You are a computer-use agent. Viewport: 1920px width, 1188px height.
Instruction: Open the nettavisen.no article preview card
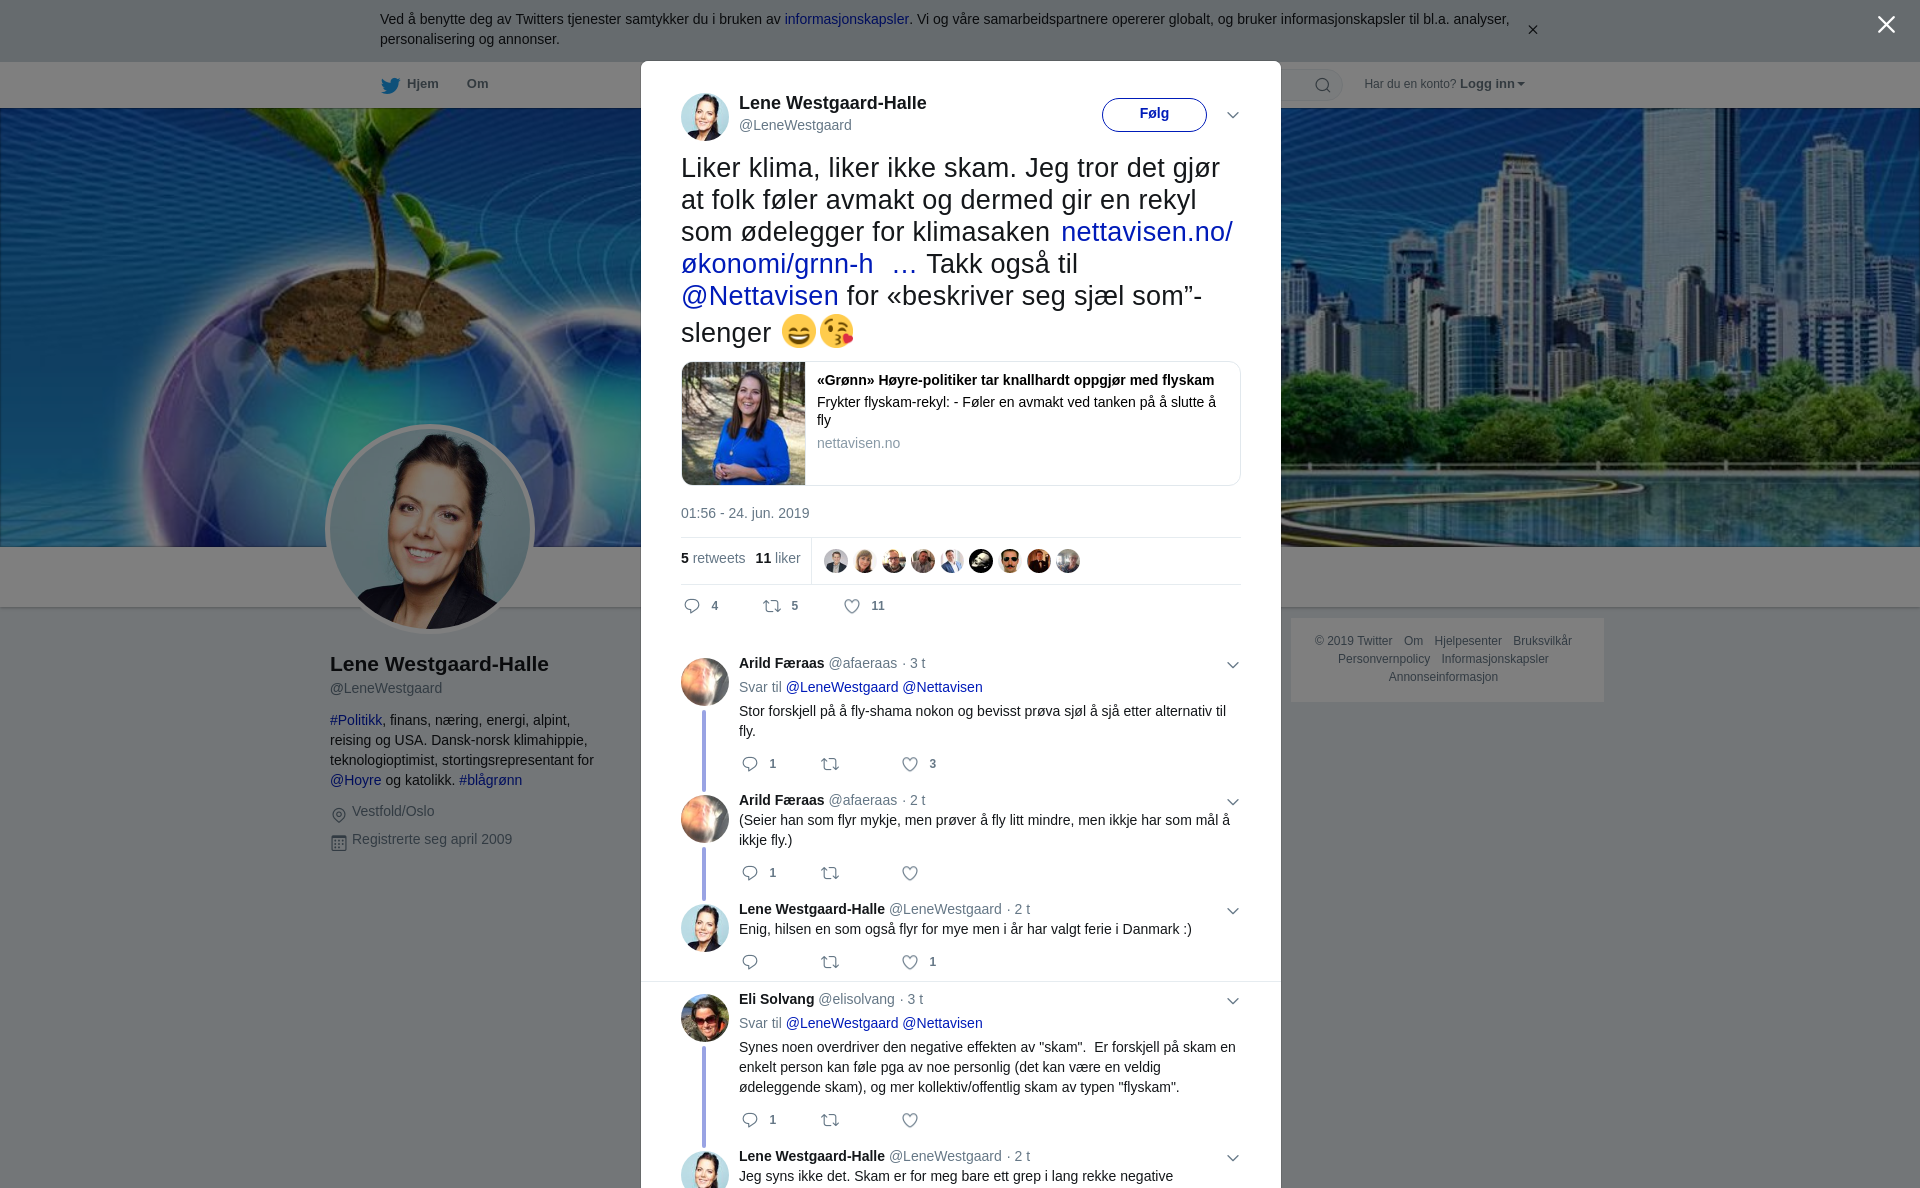[960, 423]
